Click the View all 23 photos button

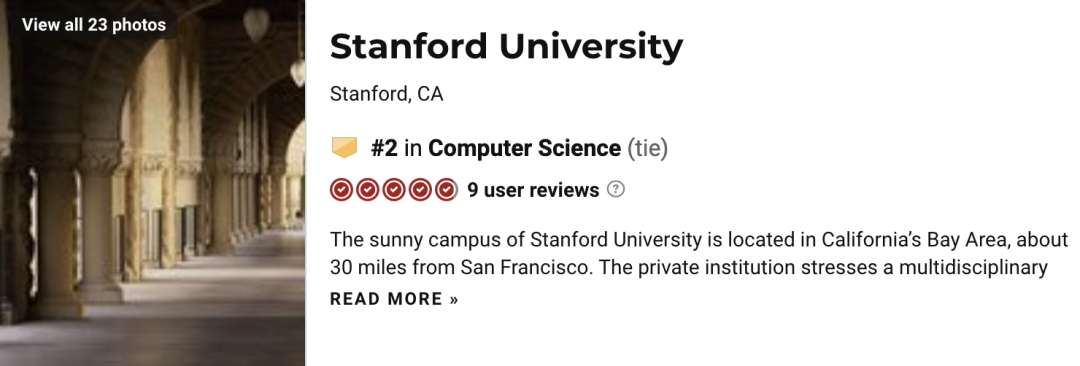[x=94, y=25]
